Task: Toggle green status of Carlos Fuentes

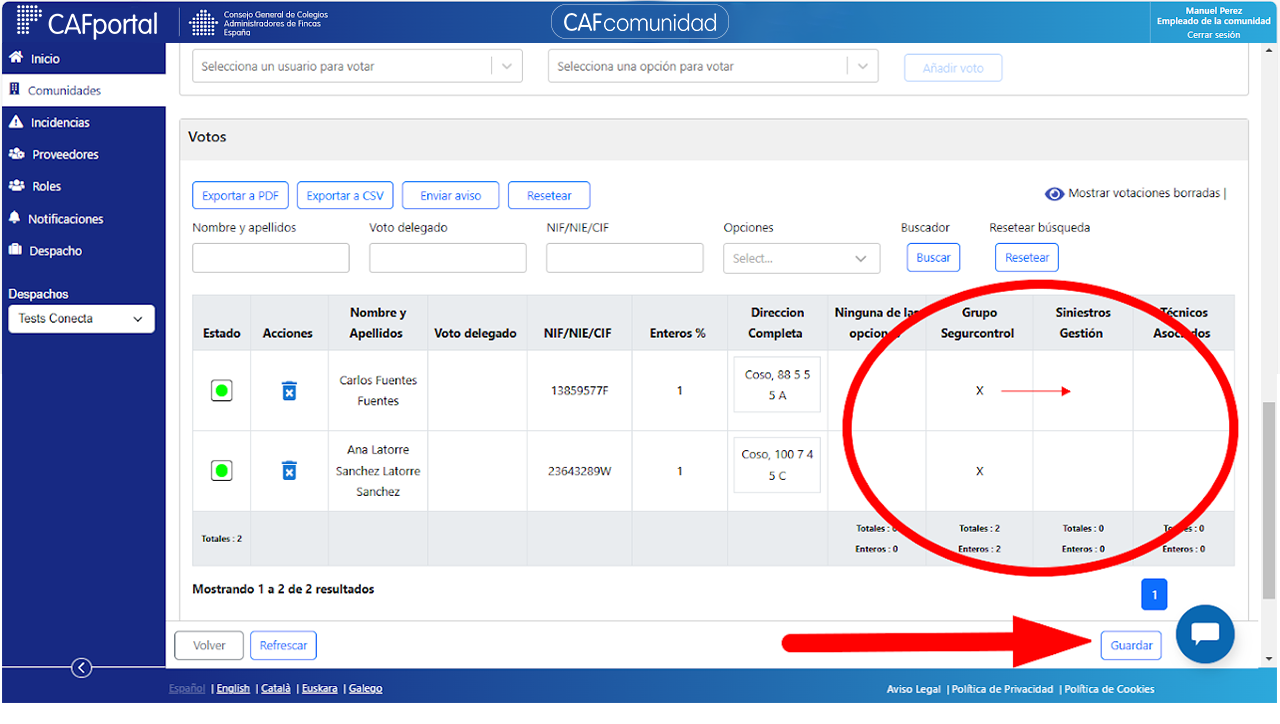Action: tap(222, 391)
